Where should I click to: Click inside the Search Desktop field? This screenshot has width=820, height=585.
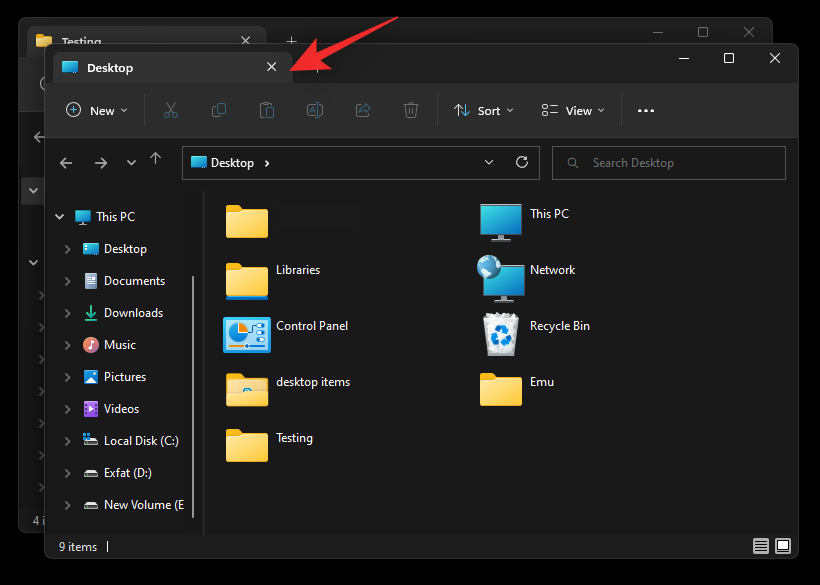click(x=668, y=162)
